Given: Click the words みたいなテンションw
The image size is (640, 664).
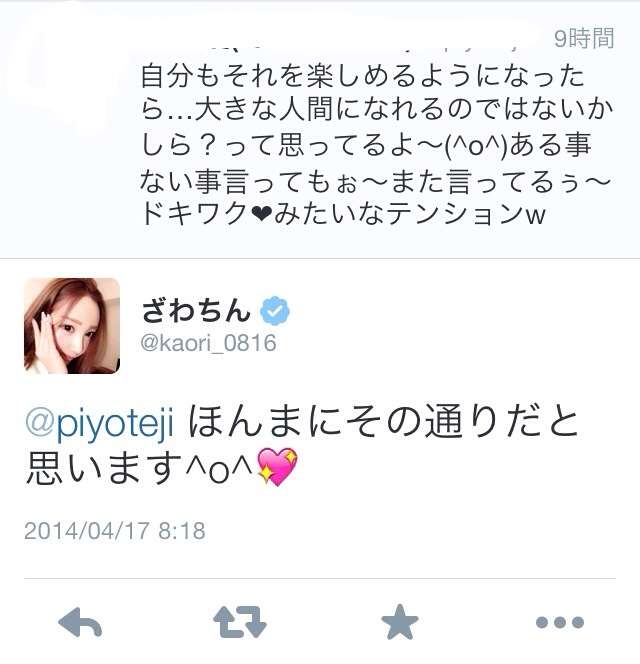Looking at the screenshot, I should pyautogui.click(x=410, y=214).
